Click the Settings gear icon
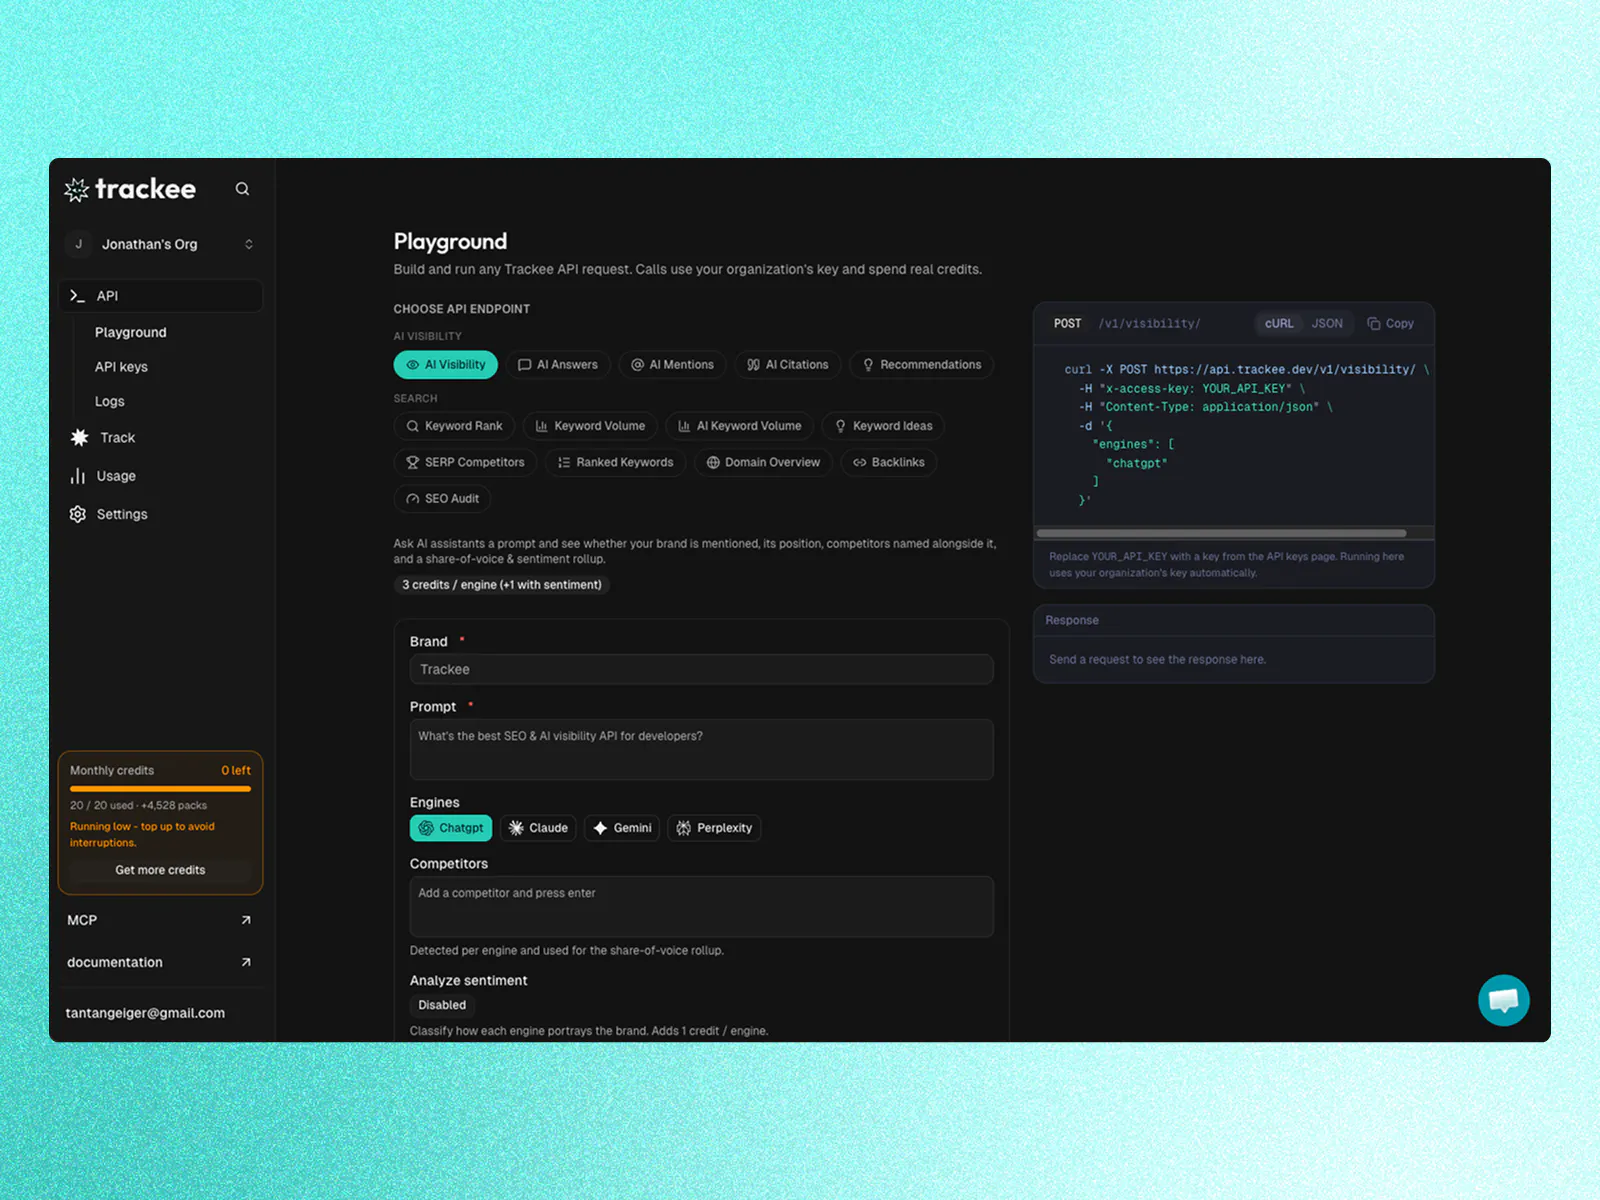Image resolution: width=1600 pixels, height=1200 pixels. [78, 514]
